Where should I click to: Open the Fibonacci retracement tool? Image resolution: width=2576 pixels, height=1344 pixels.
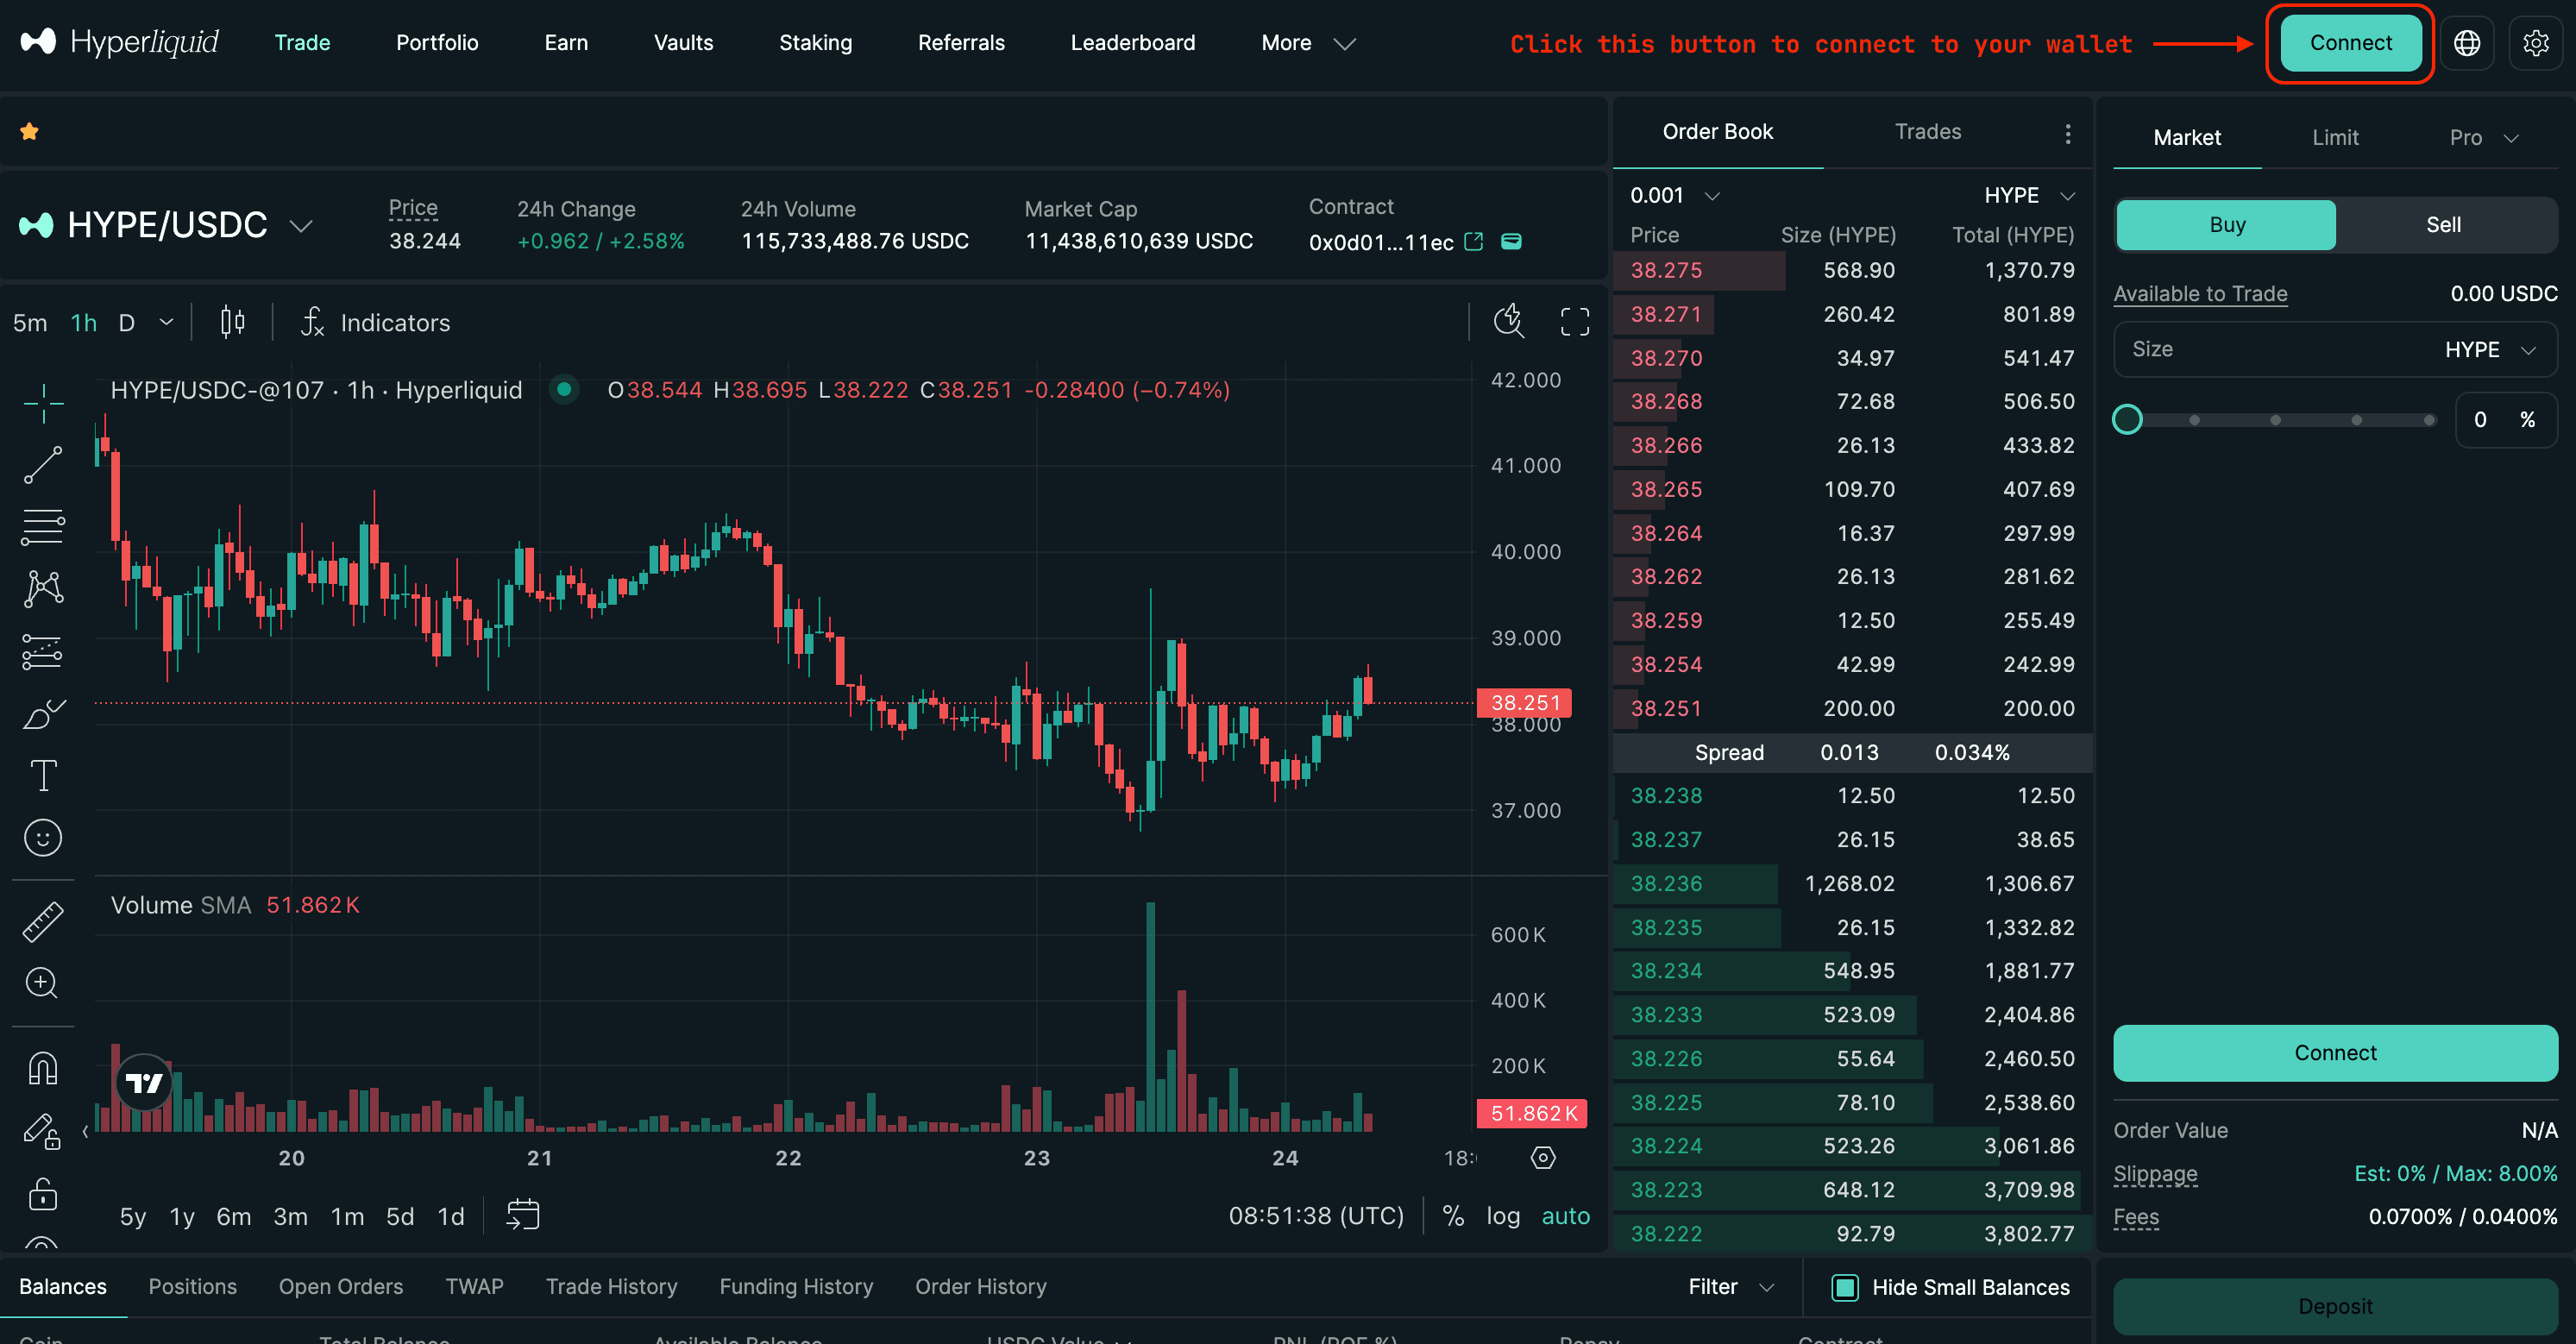(43, 527)
